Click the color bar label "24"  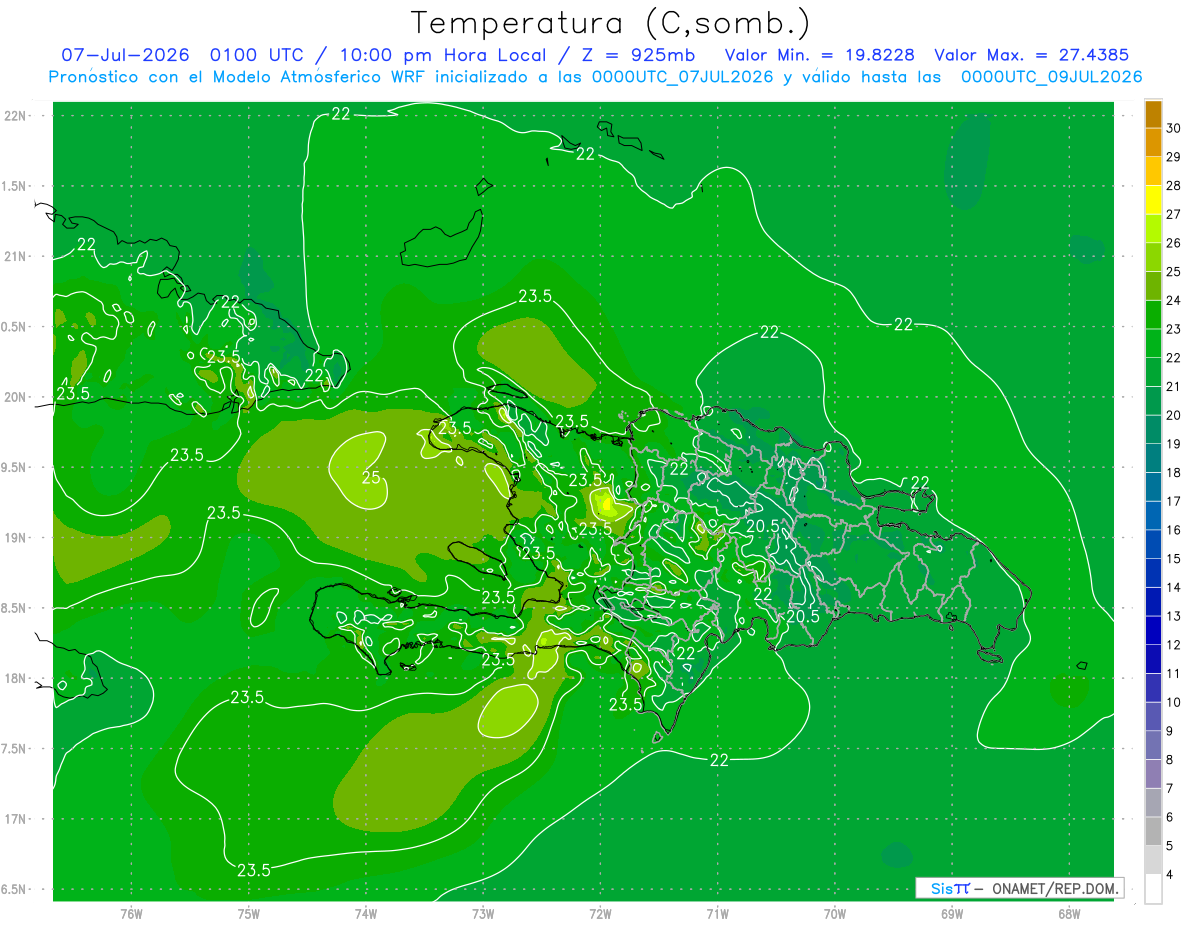click(x=1174, y=300)
